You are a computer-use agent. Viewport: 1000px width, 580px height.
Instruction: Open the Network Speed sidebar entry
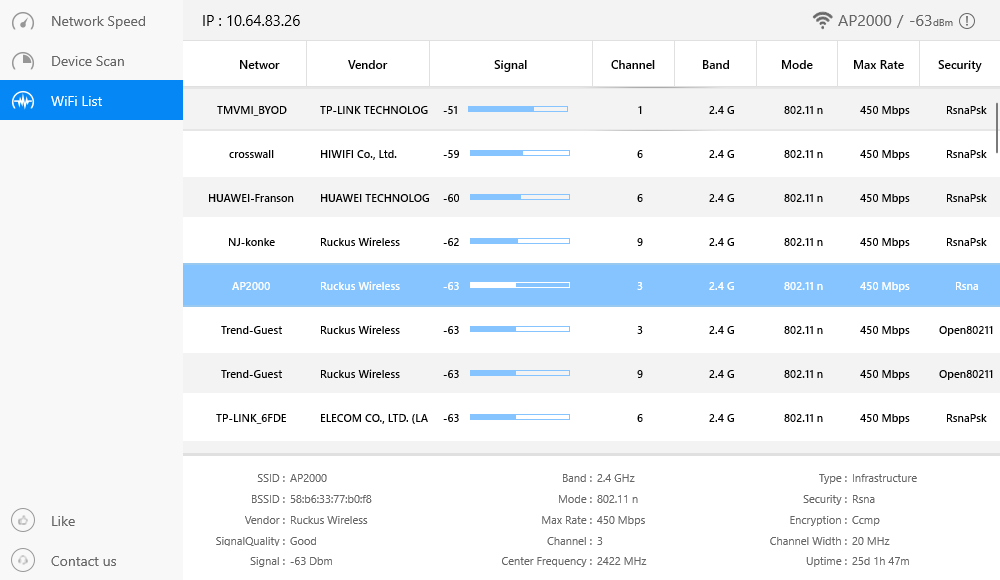click(99, 21)
